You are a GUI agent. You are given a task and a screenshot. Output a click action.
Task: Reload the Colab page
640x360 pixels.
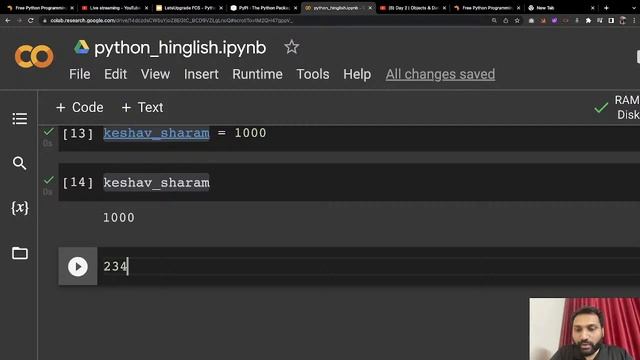coord(31,20)
